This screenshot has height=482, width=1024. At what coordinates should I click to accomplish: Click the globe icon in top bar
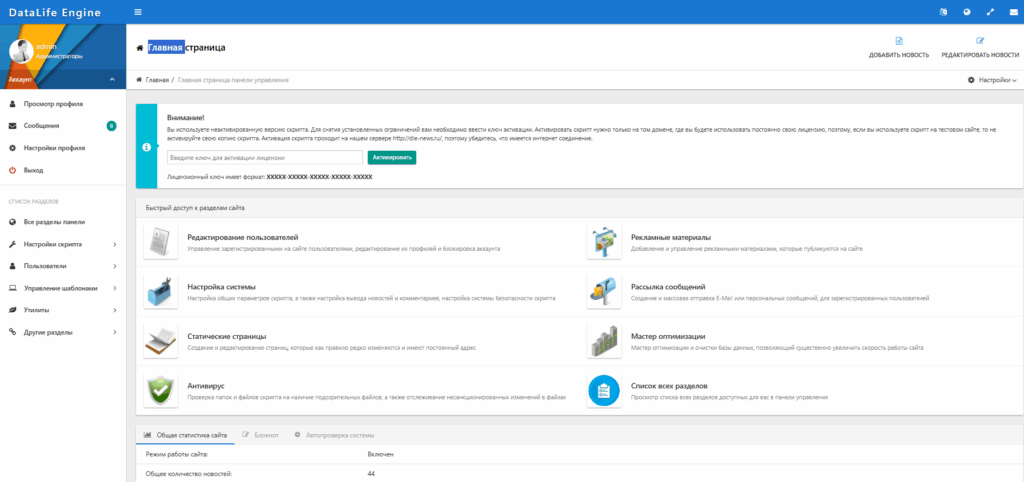[966, 12]
